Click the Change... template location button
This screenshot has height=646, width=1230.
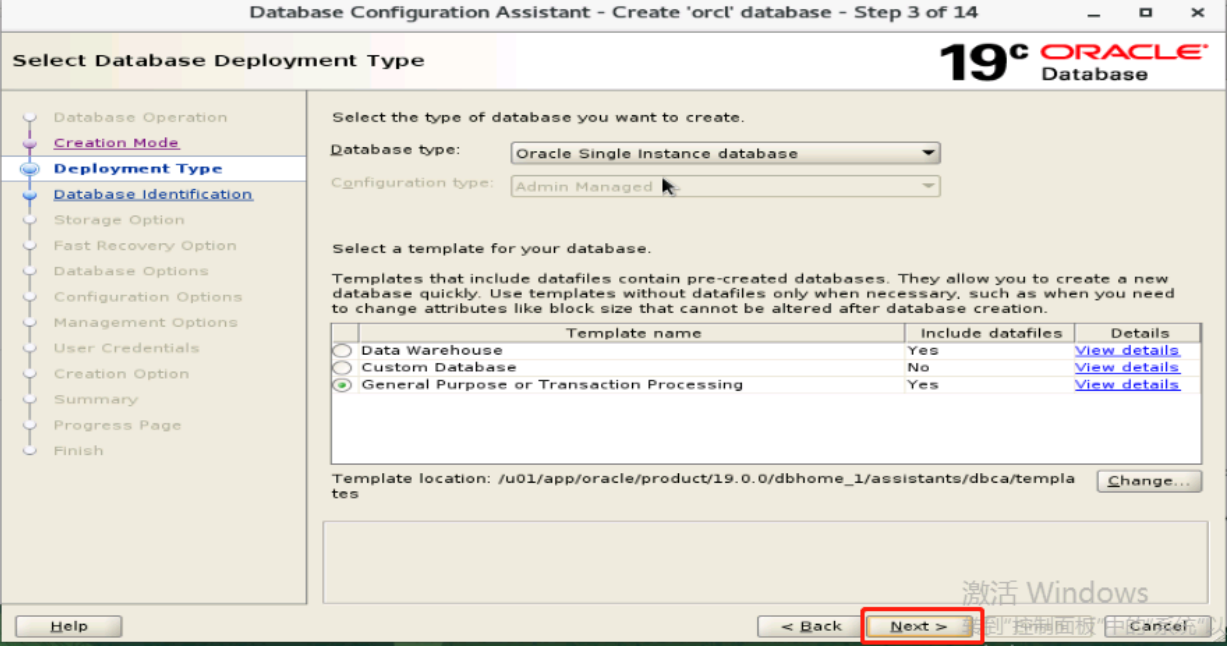pyautogui.click(x=1149, y=481)
